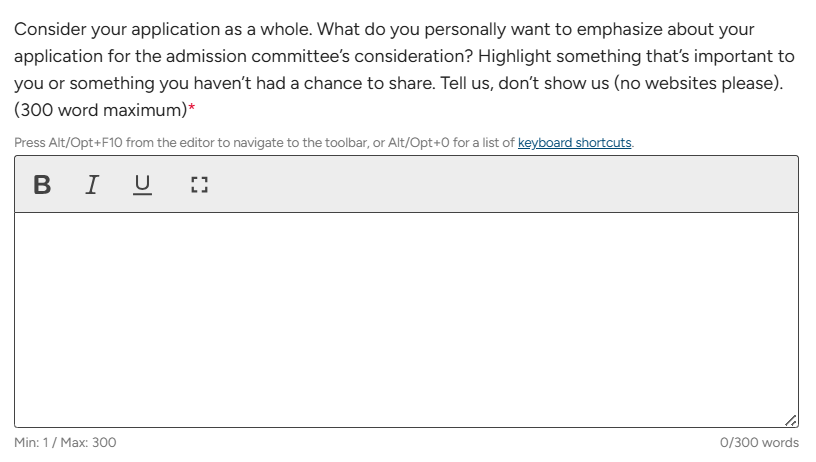Click the empty toolbar space right of fullscreen icon
The width and height of the screenshot is (816, 462).
tap(500, 185)
